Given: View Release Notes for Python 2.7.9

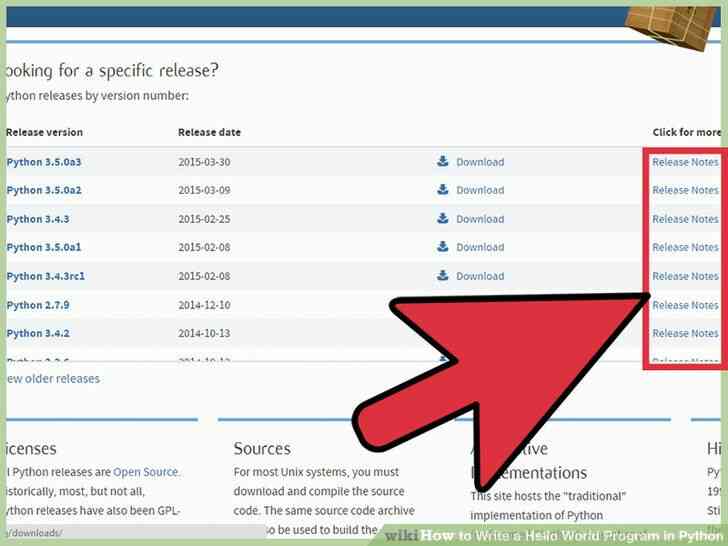Looking at the screenshot, I should [685, 305].
